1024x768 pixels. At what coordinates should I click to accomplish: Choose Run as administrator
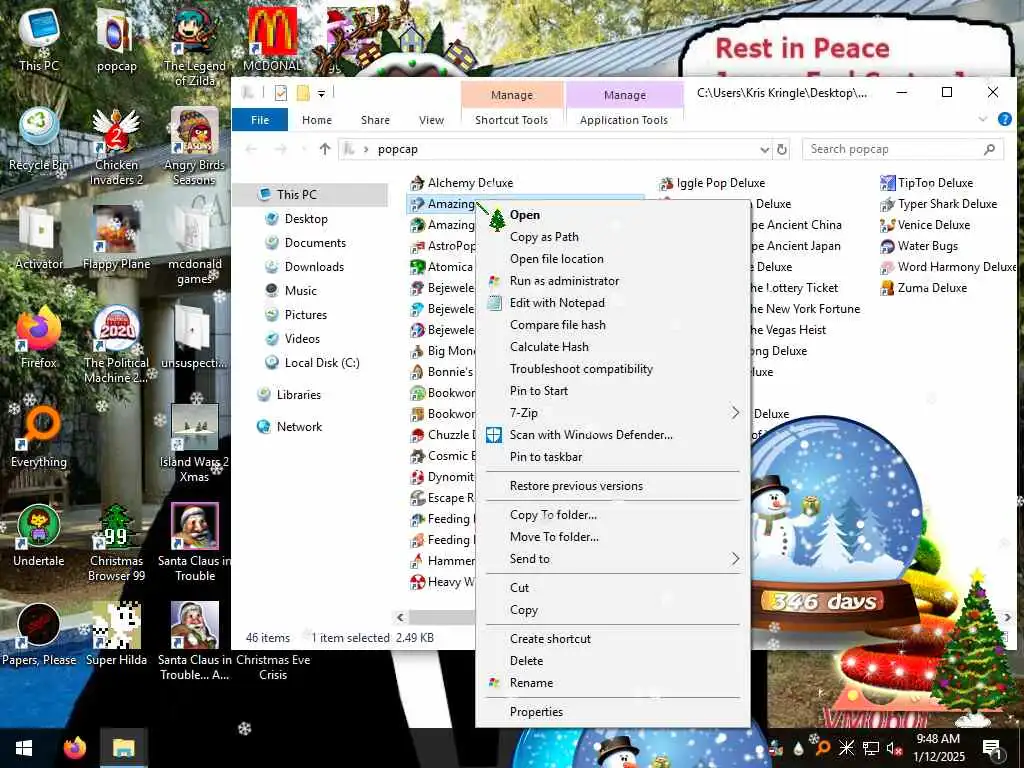click(613, 281)
